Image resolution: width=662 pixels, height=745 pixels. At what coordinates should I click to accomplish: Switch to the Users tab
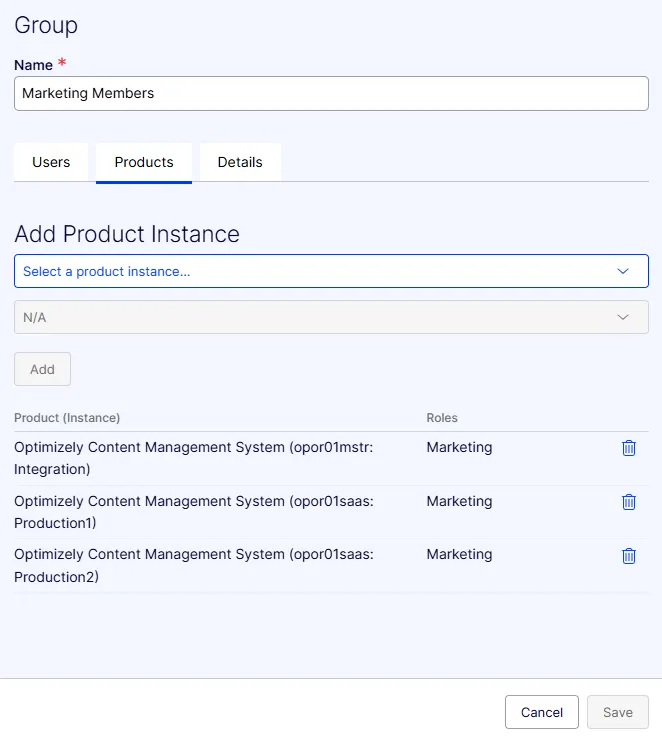pos(51,162)
